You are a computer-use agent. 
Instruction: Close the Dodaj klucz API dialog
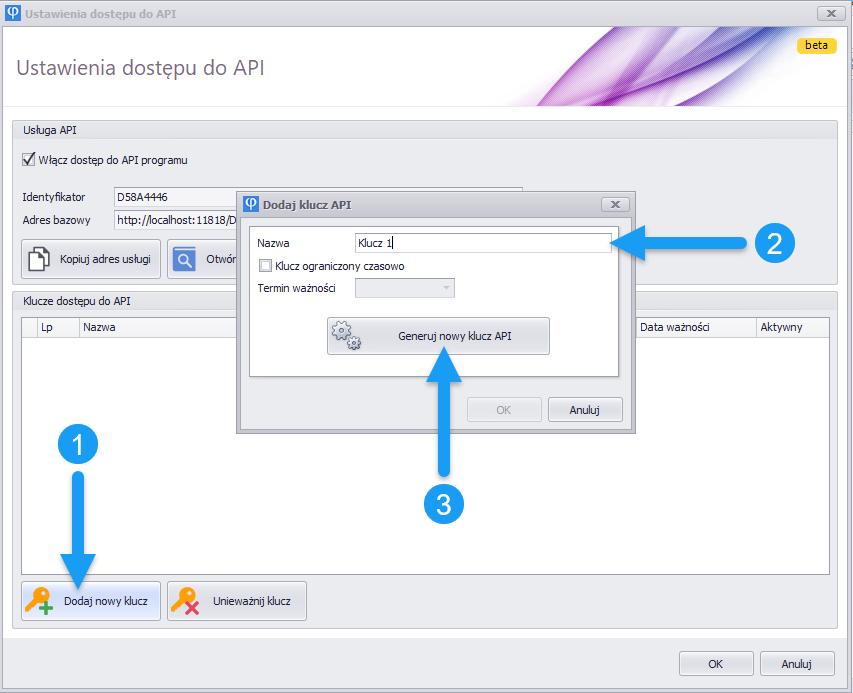click(613, 204)
